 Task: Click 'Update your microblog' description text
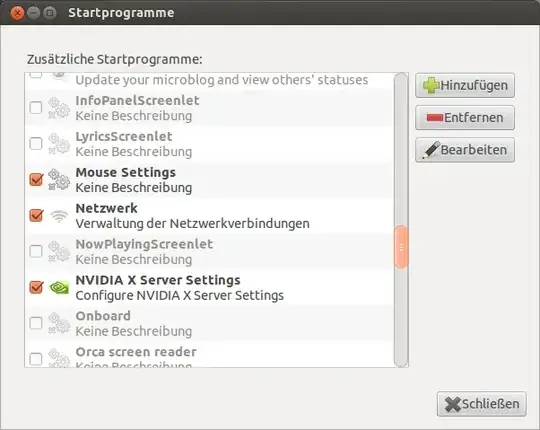(222, 80)
